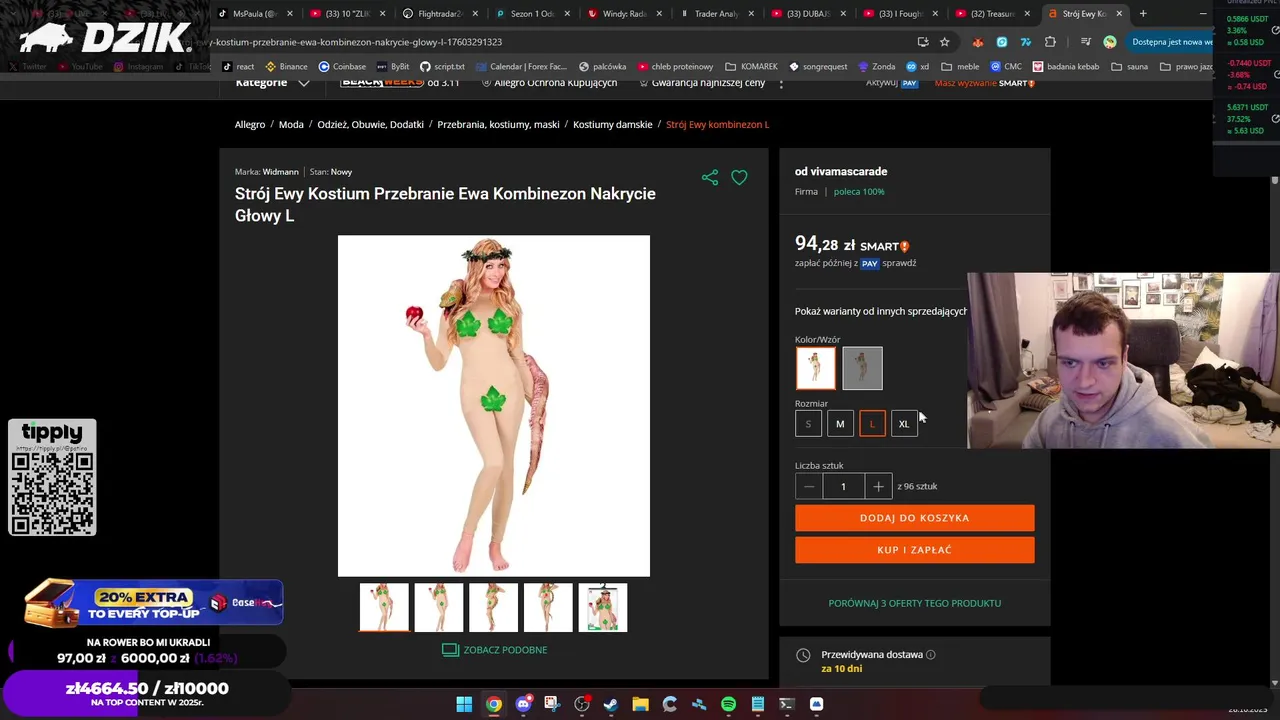Viewport: 1280px width, 720px height.
Task: Open Przebrania, kostiumy, maski breadcrumb
Action: [498, 125]
